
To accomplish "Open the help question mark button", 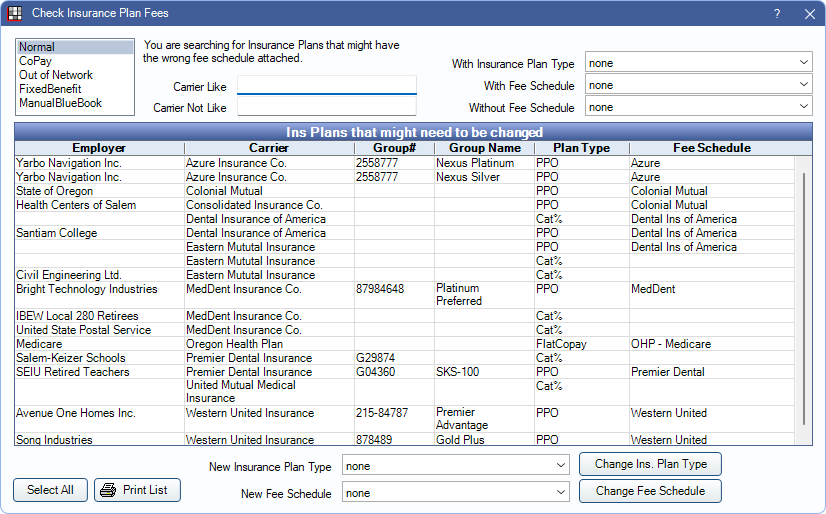I will 777,14.
